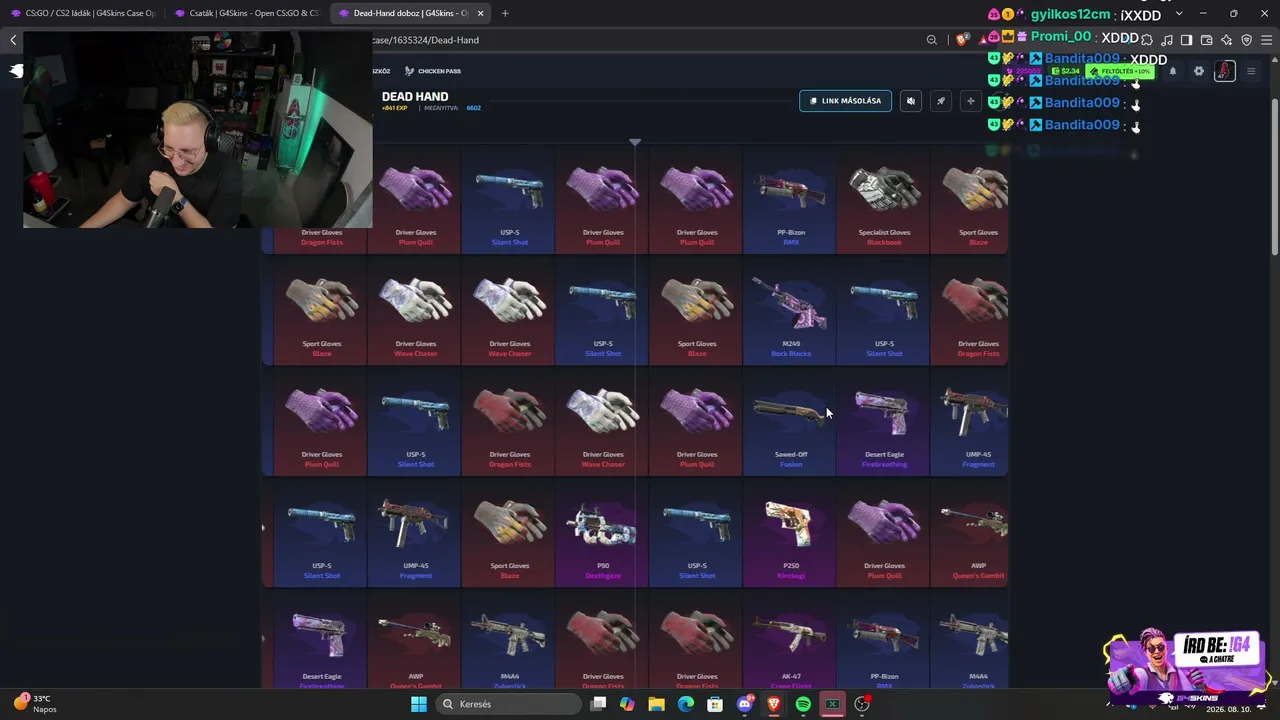The width and height of the screenshot is (1280, 720).
Task: Click the plus icon beside the rocket
Action: 970,101
